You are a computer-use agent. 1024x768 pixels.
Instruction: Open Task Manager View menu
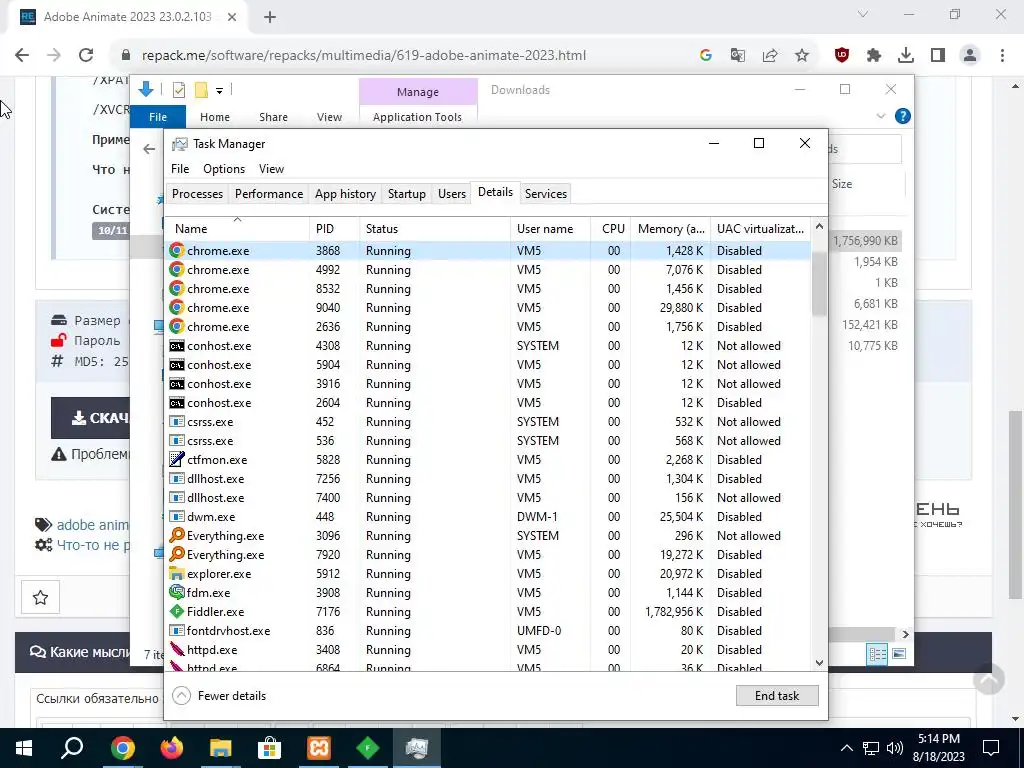pyautogui.click(x=271, y=168)
